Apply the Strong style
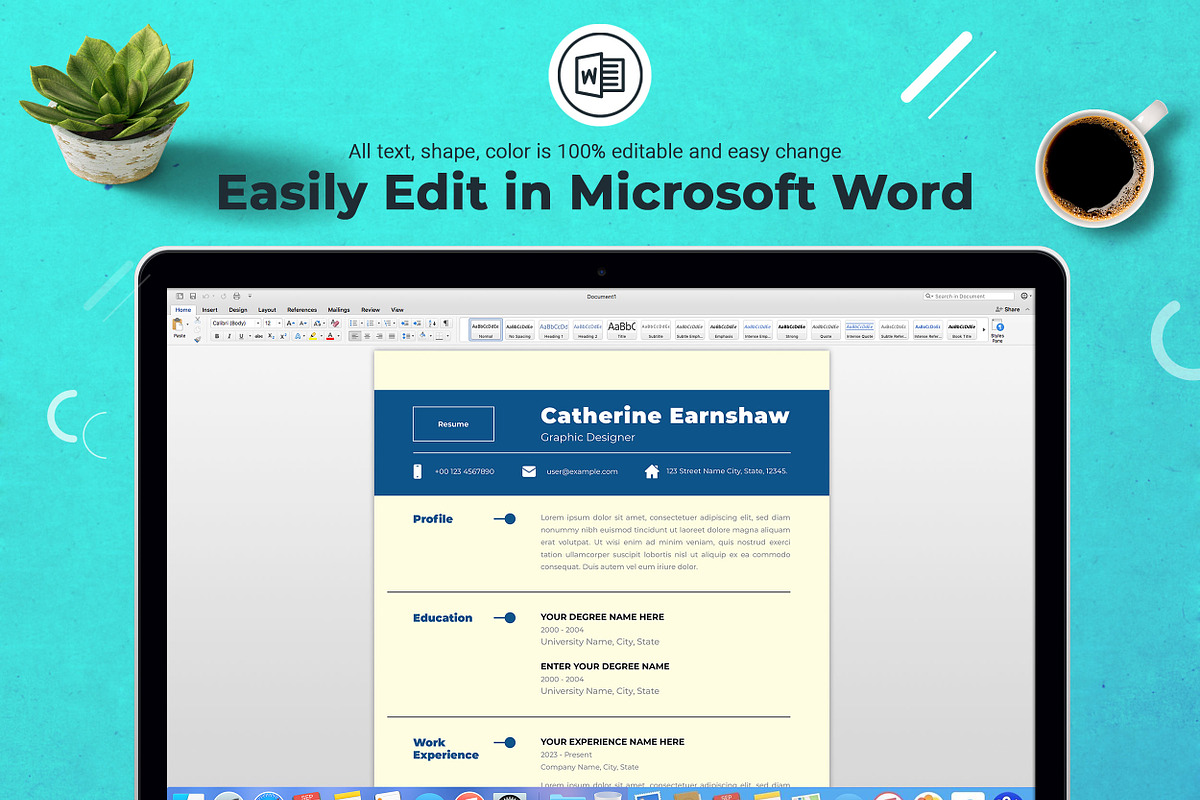 pos(792,330)
